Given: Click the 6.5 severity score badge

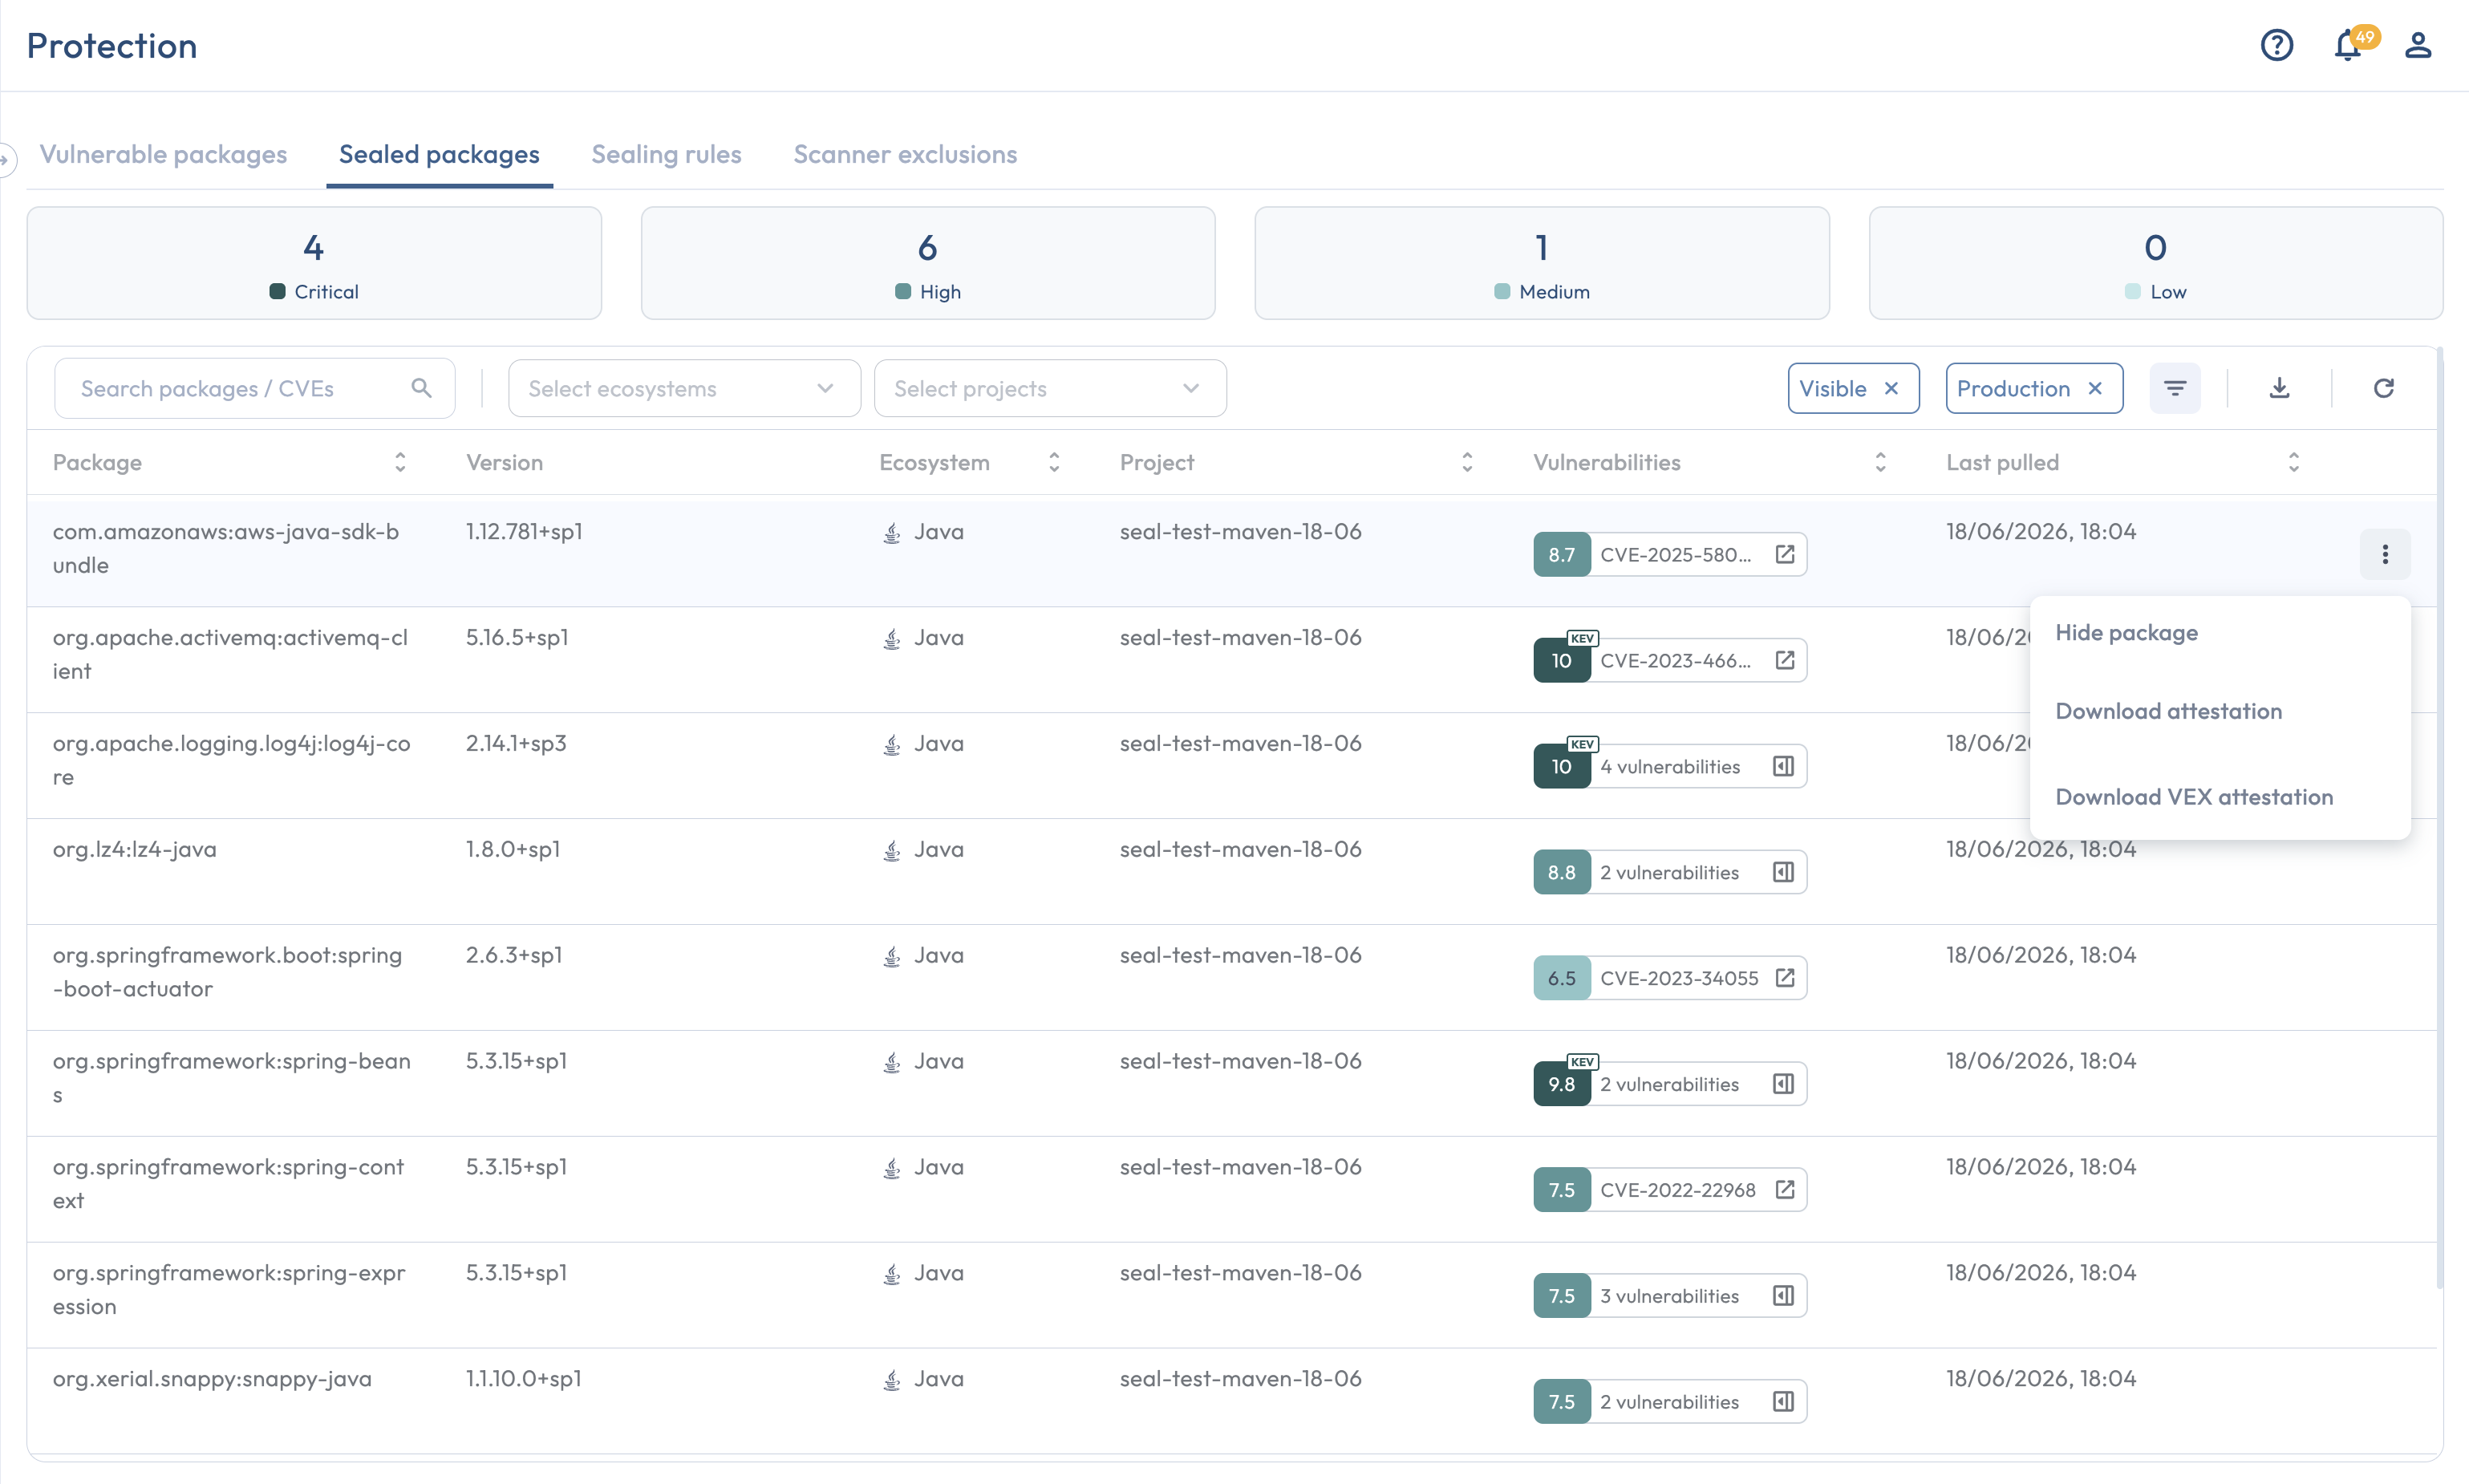Looking at the screenshot, I should [1561, 978].
